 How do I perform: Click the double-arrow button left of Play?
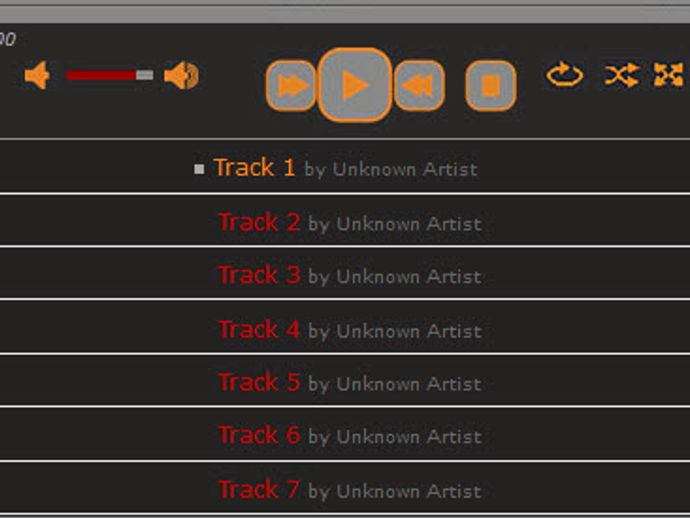(291, 85)
